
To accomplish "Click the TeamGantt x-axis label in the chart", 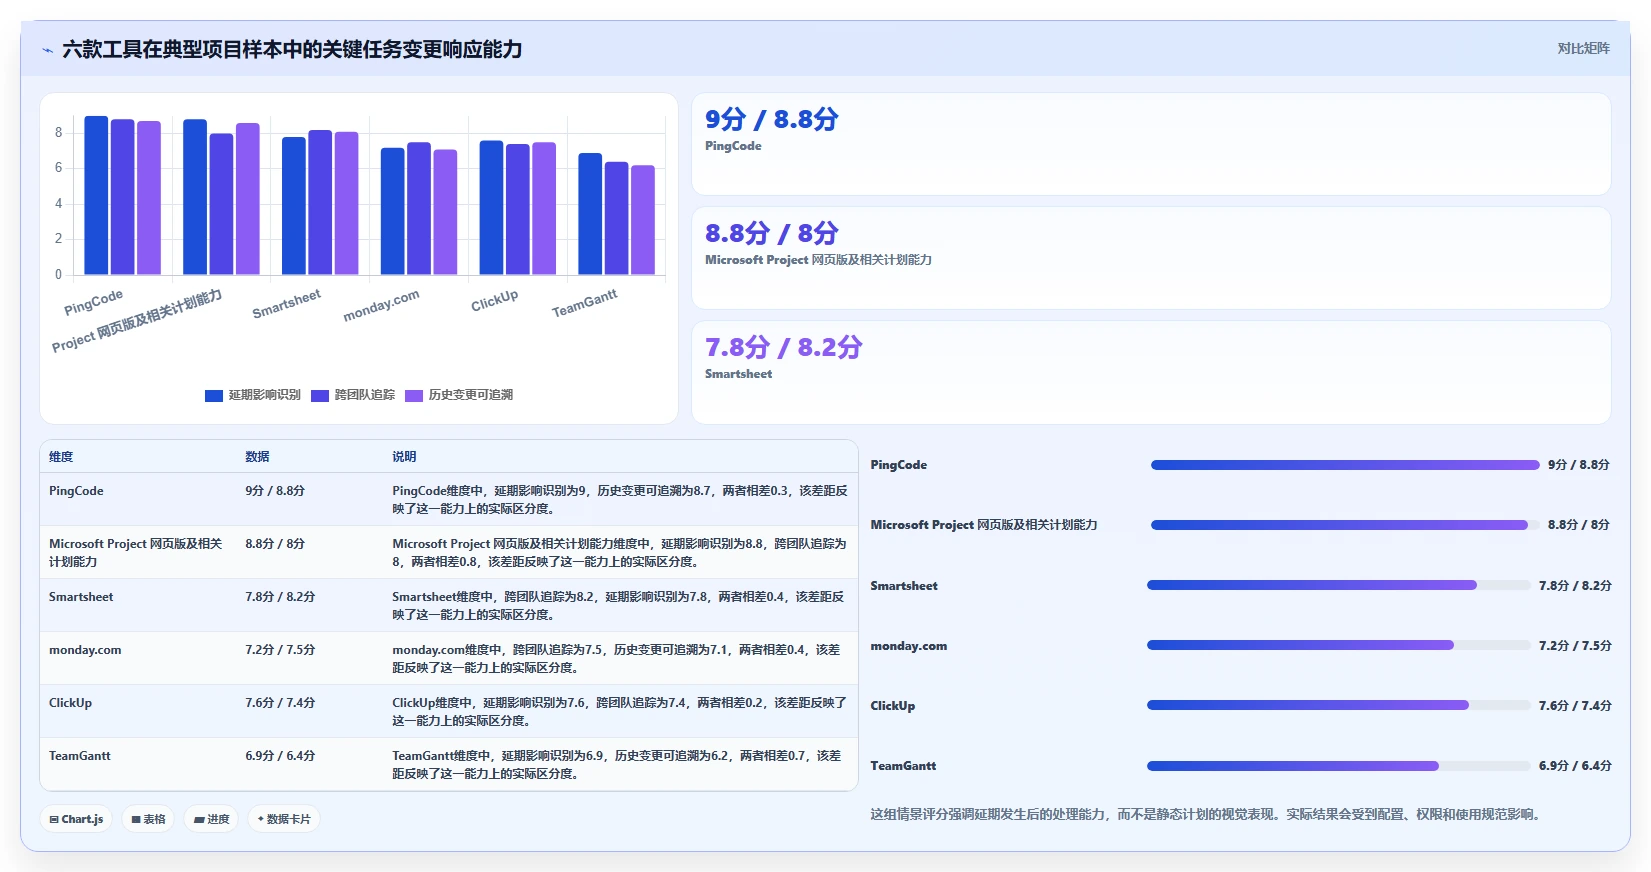I will (585, 303).
